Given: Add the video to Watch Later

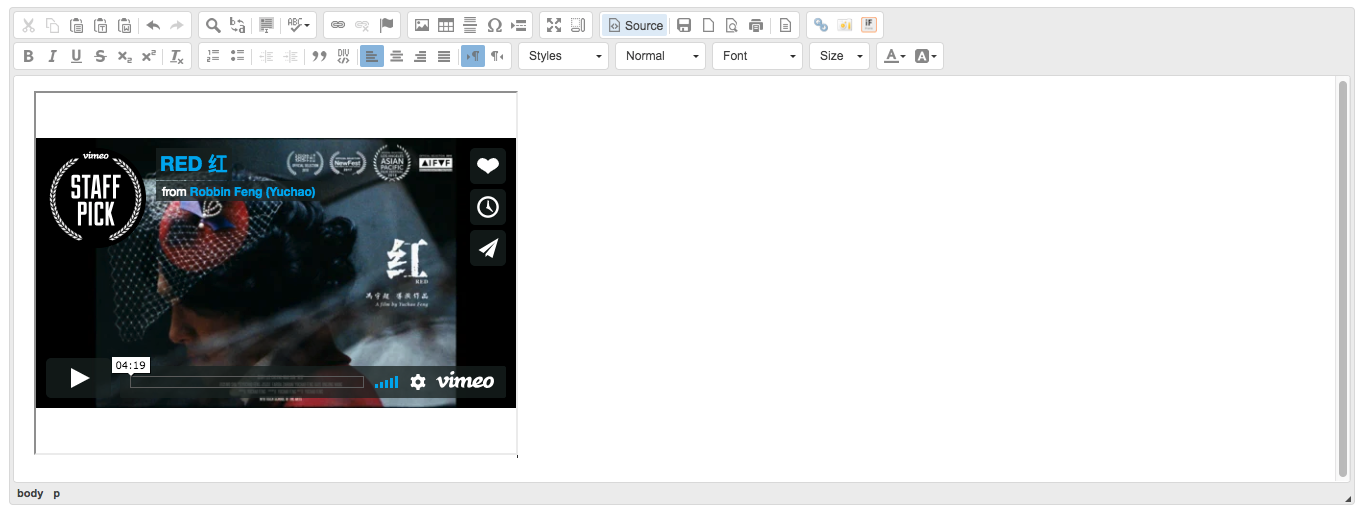Looking at the screenshot, I should (488, 207).
